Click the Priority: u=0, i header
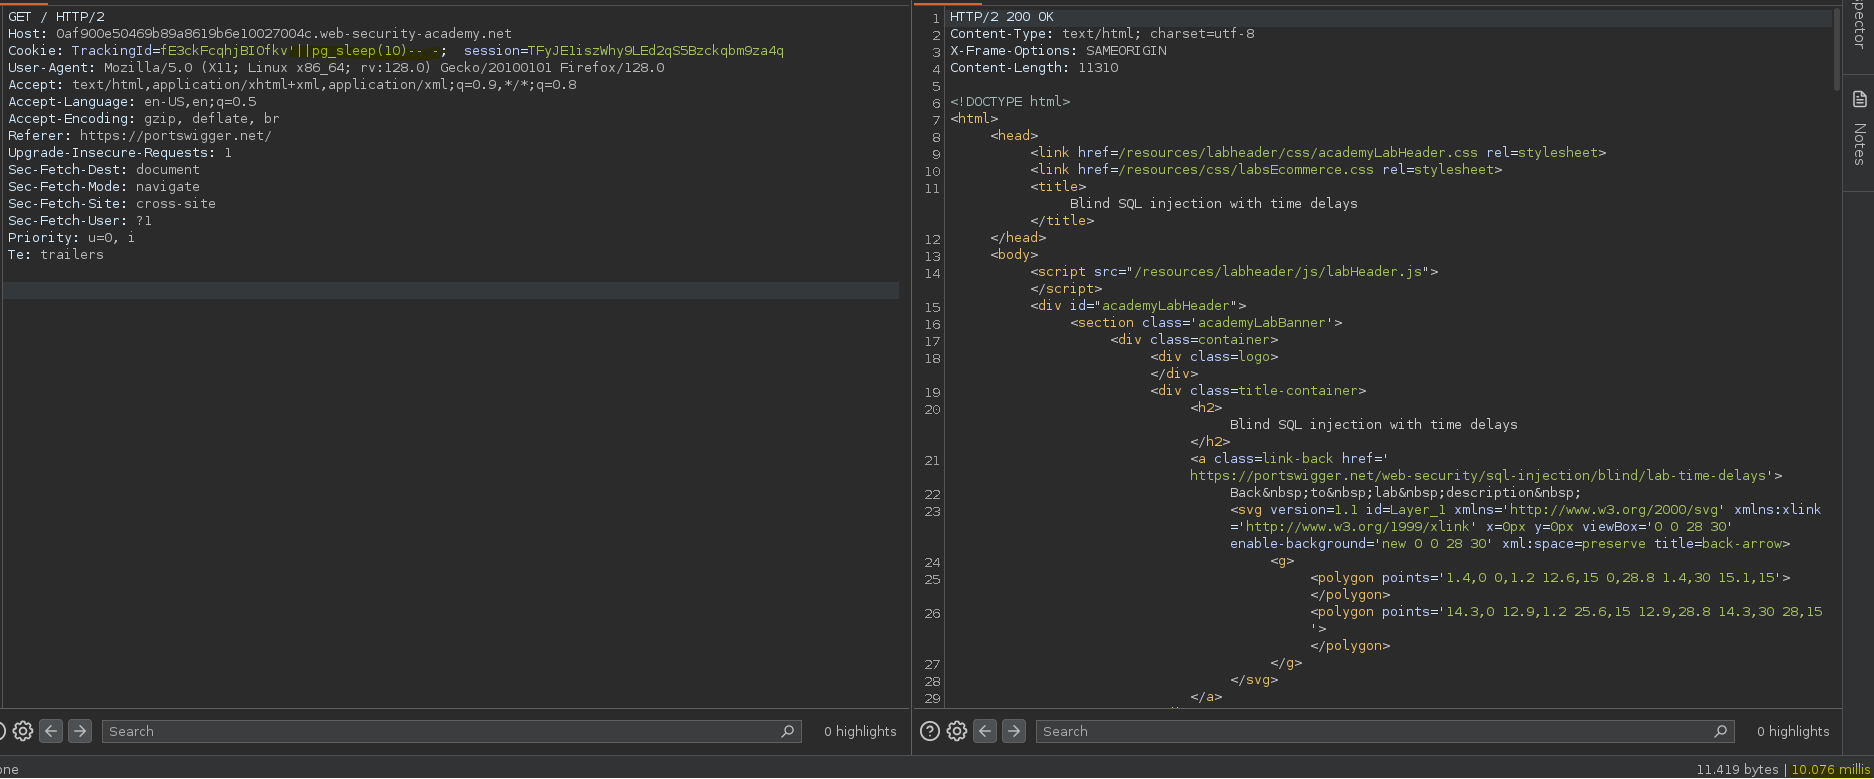 [71, 238]
